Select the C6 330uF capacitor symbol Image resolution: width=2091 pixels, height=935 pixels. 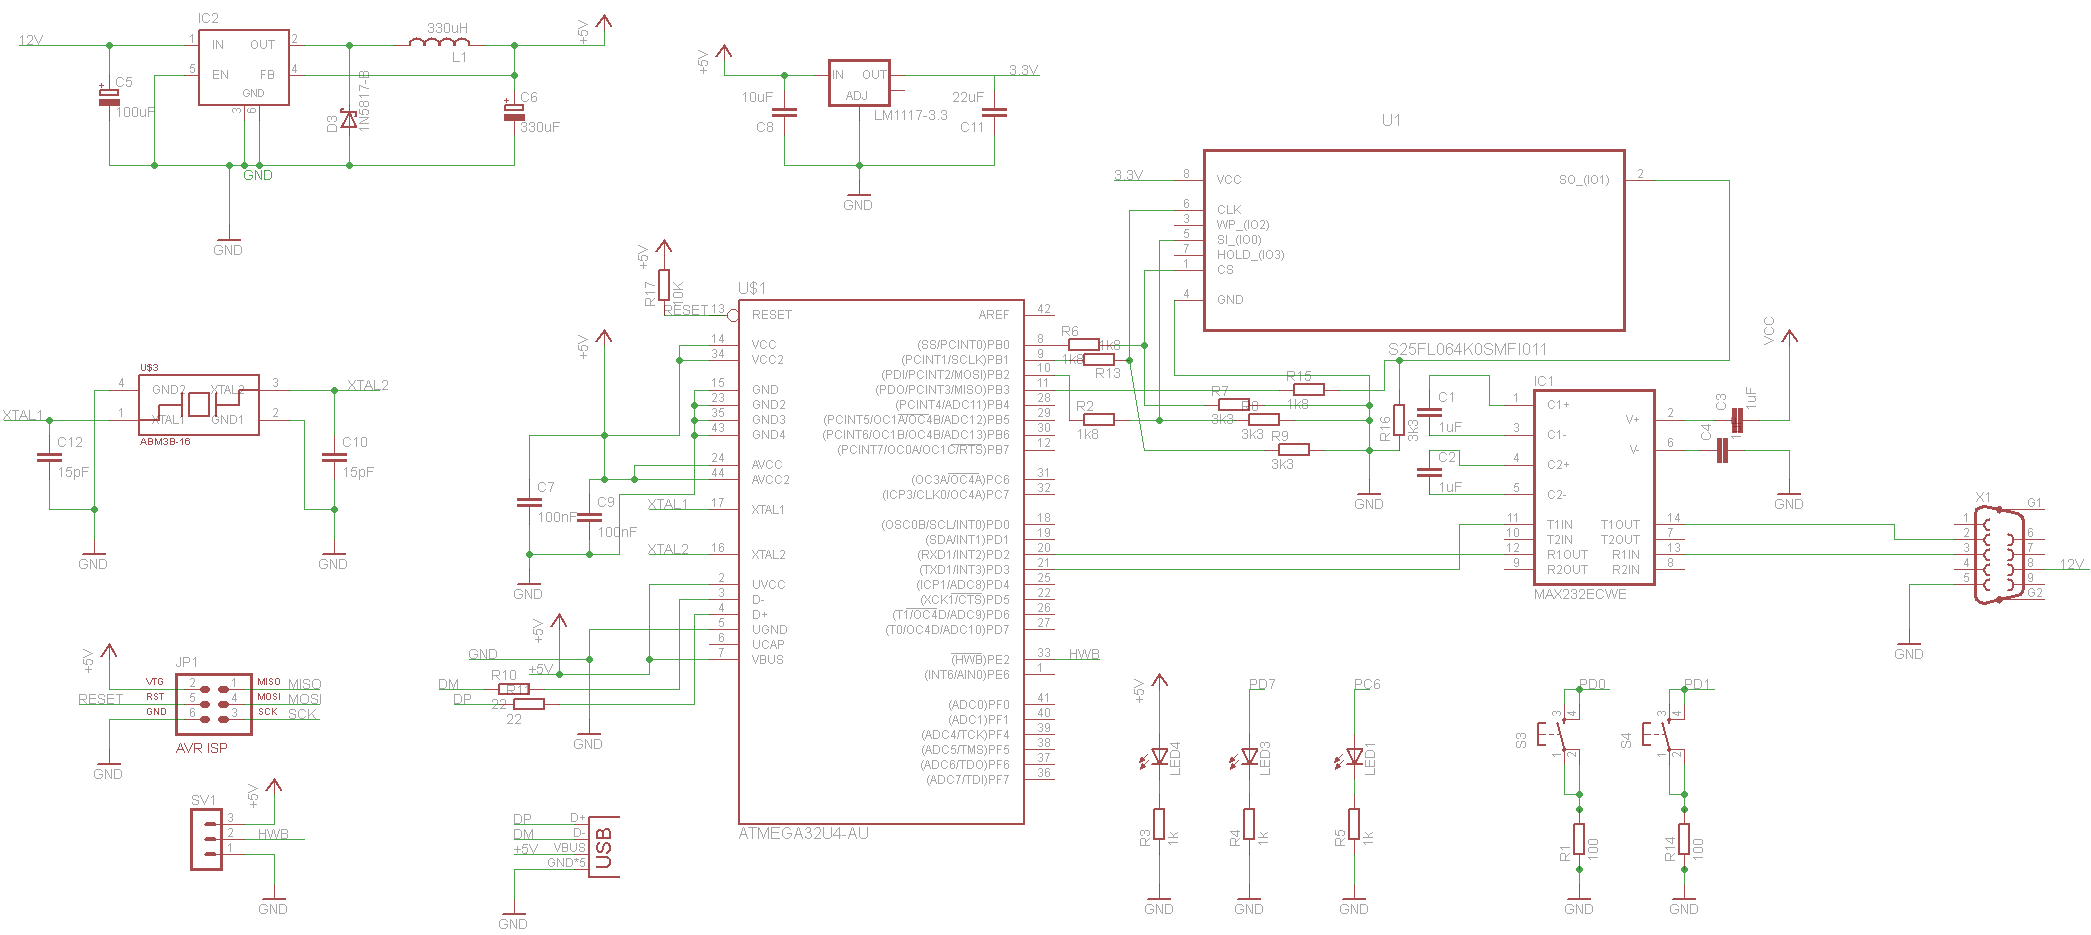(x=514, y=111)
